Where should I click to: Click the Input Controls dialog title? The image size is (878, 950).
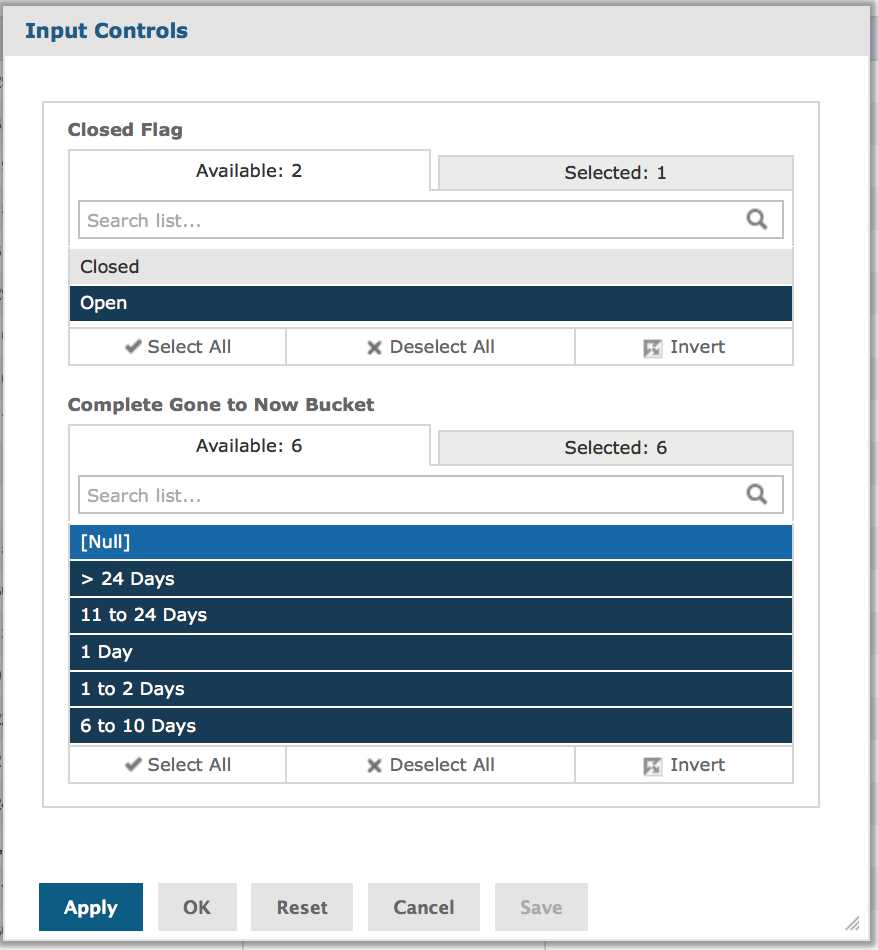(107, 30)
